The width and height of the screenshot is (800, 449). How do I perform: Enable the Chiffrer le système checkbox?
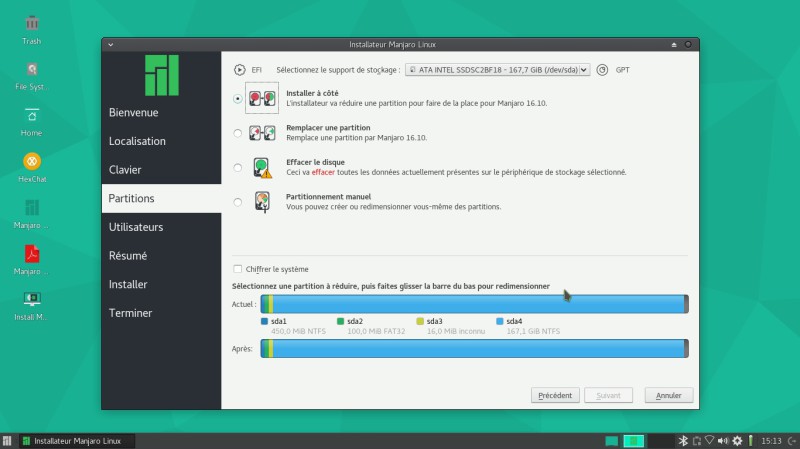(238, 269)
